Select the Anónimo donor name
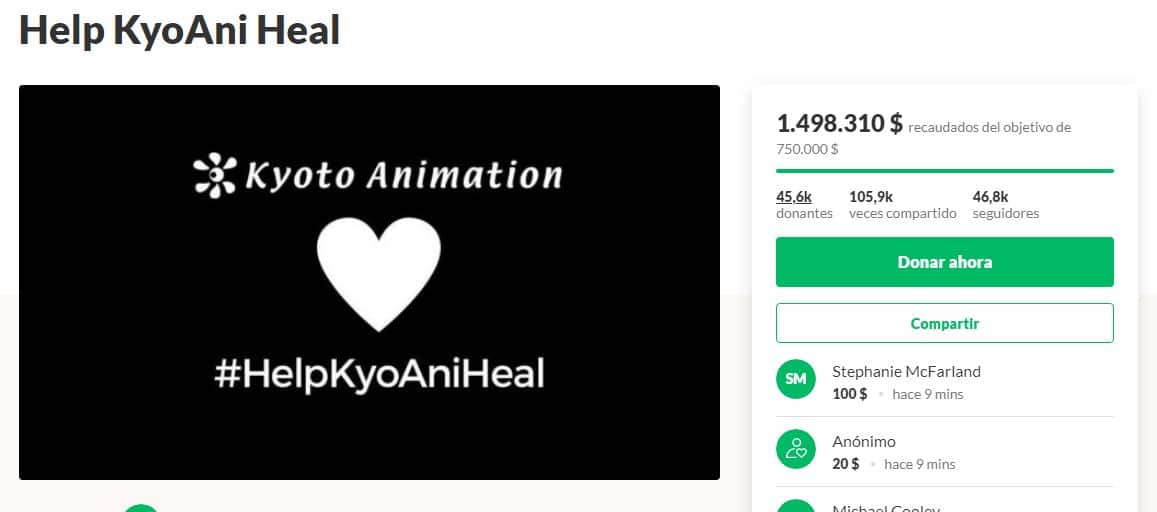This screenshot has width=1157, height=512. tap(864, 441)
